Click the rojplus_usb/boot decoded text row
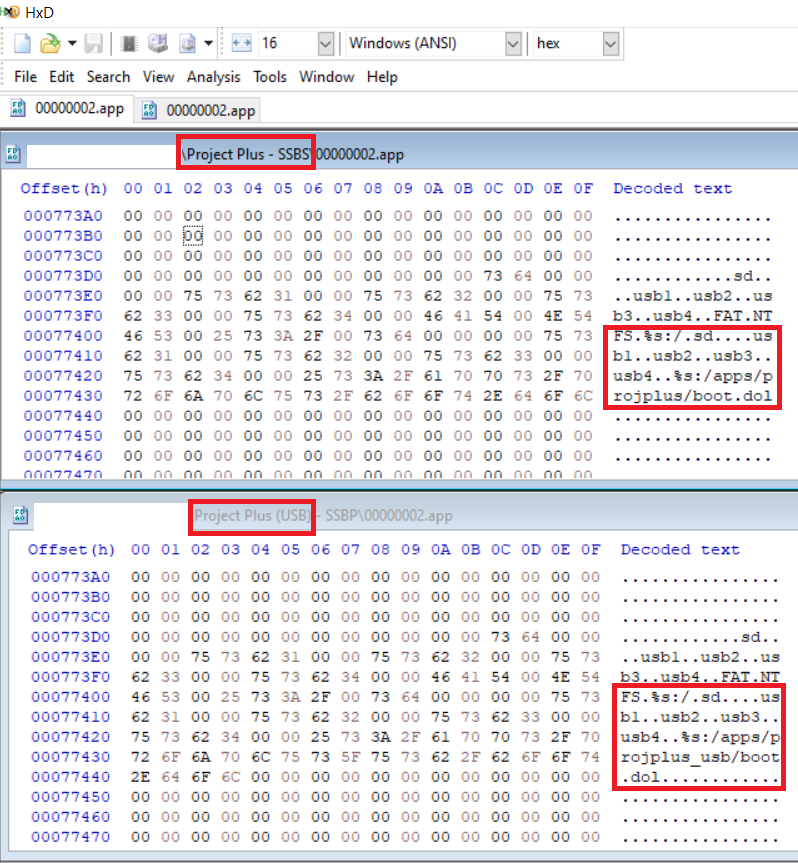Screen dimensions: 798x863 tap(700, 757)
